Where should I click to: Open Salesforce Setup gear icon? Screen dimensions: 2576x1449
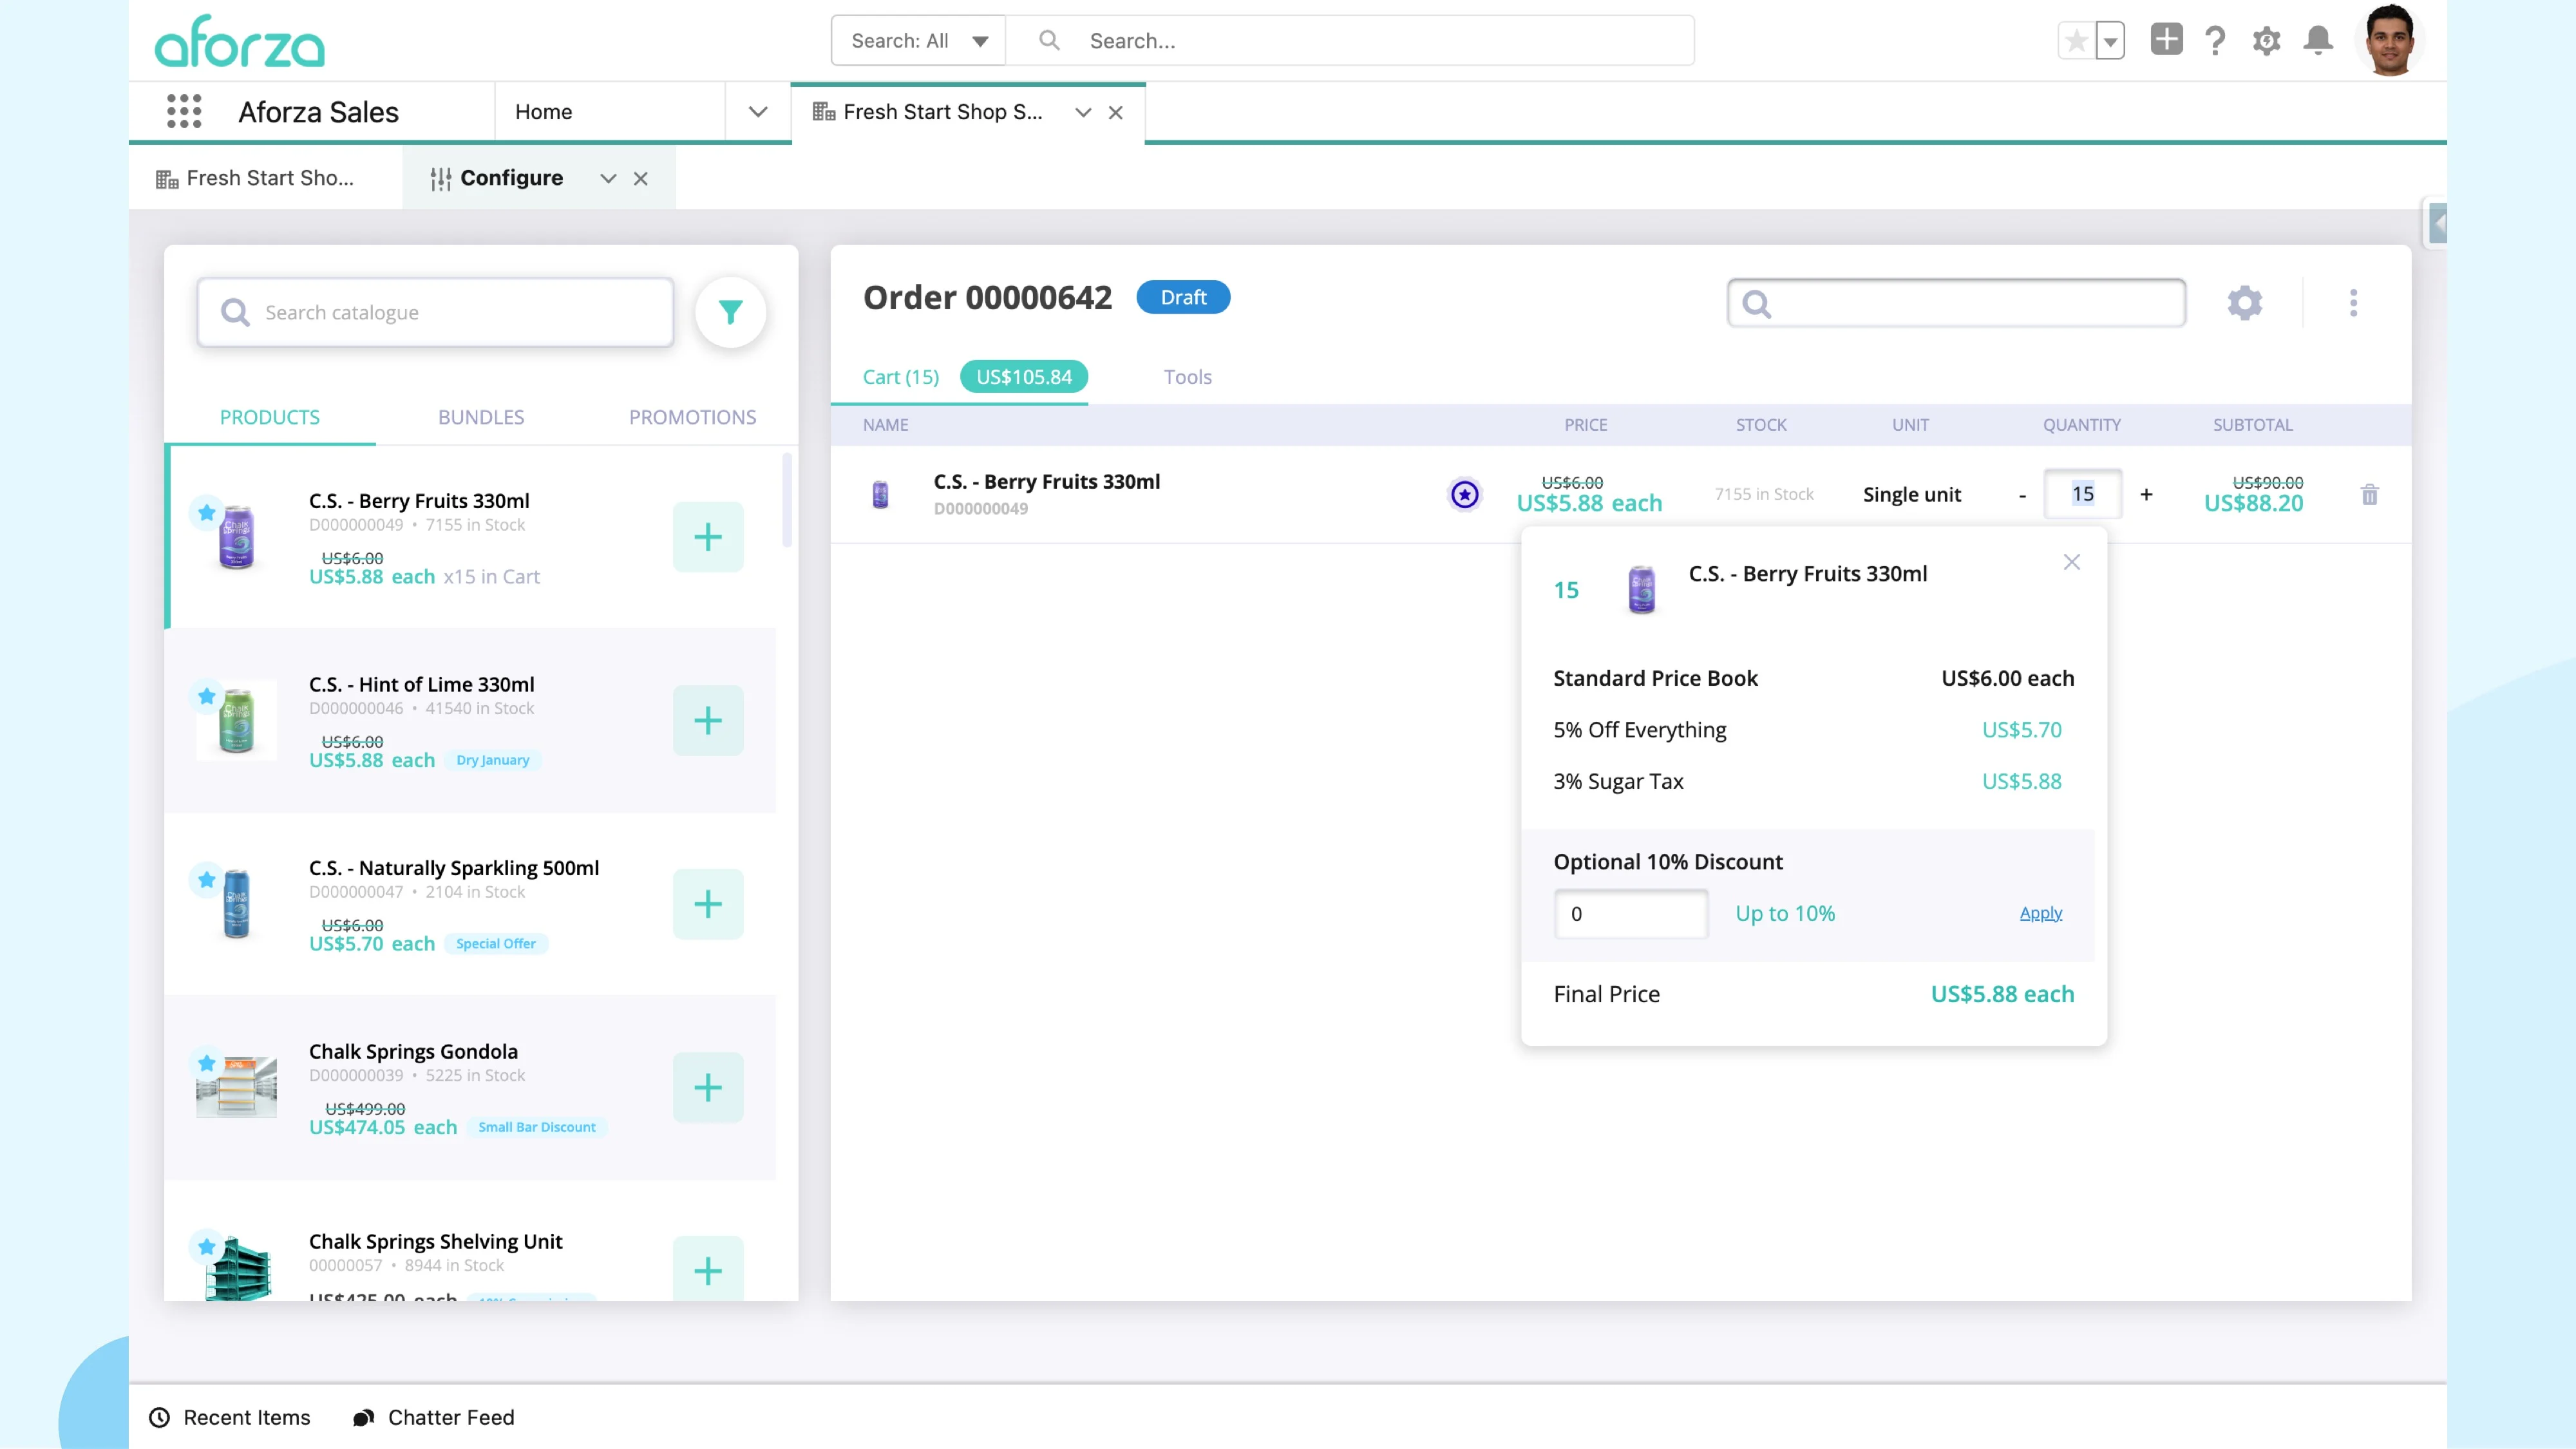2266,41
